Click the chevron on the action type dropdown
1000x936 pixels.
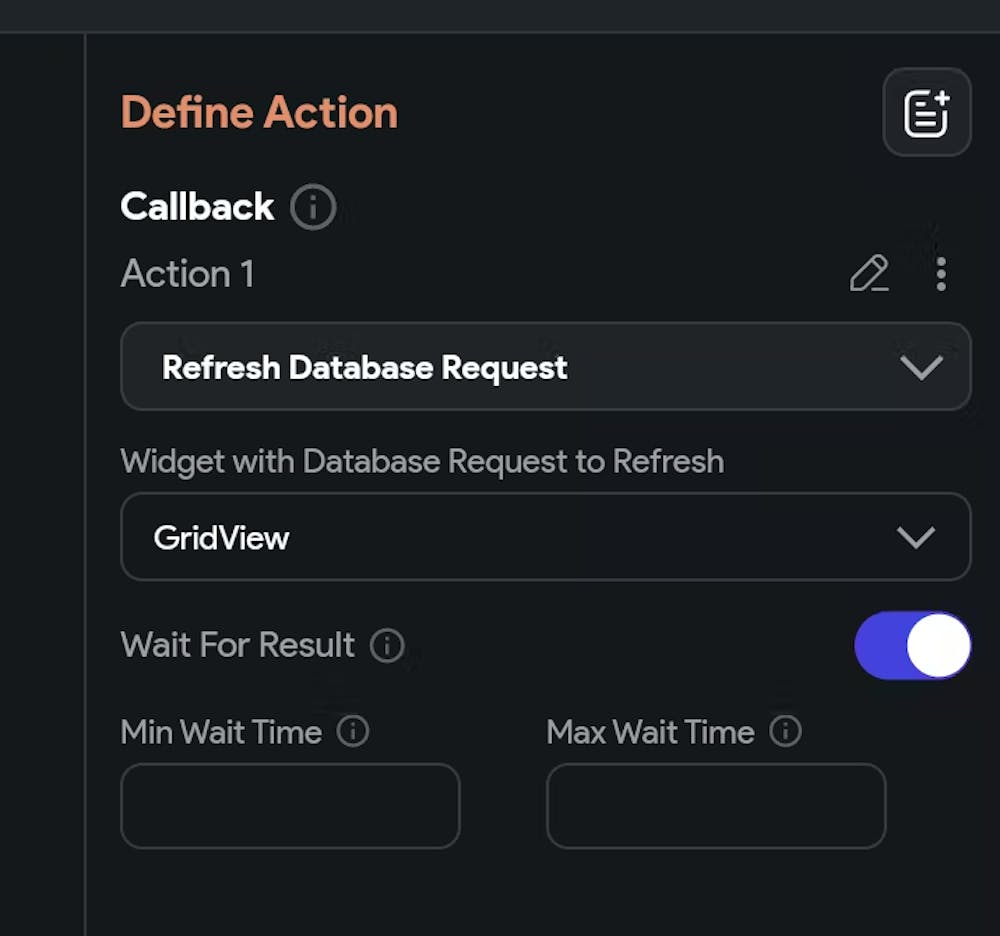tap(920, 367)
